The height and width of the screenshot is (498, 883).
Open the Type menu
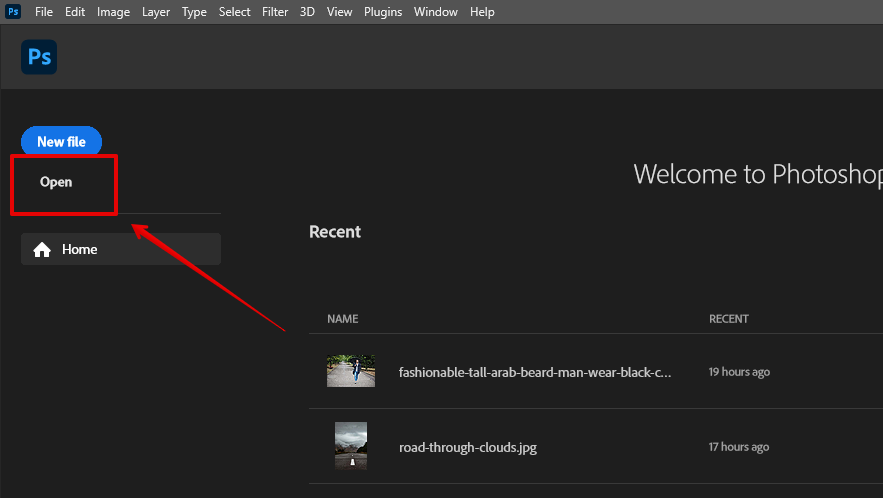click(x=194, y=12)
